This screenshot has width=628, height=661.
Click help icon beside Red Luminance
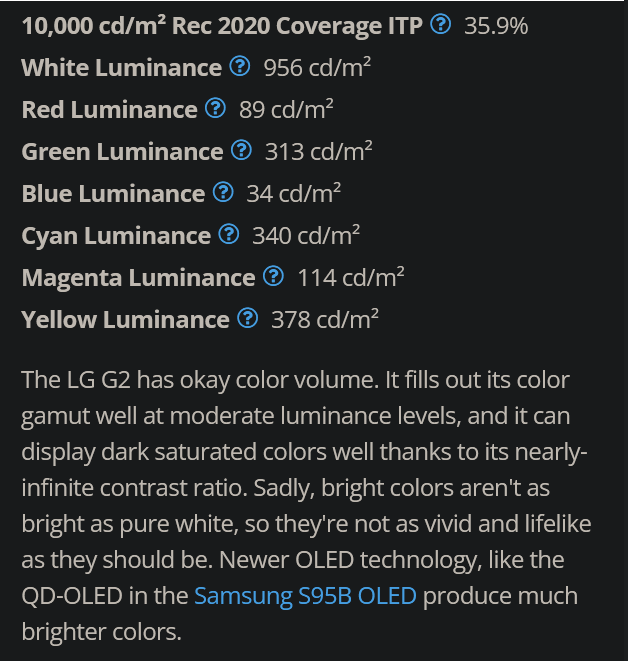point(215,109)
